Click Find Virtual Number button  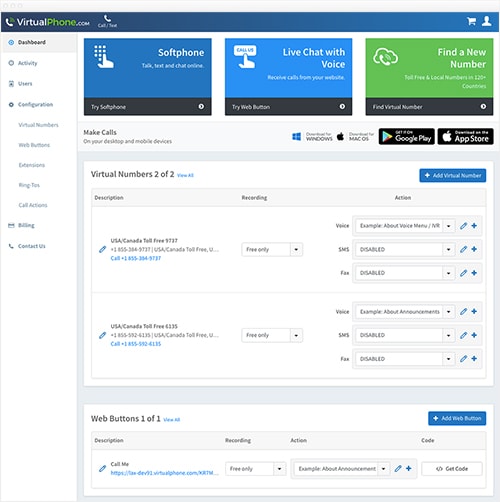click(x=429, y=107)
